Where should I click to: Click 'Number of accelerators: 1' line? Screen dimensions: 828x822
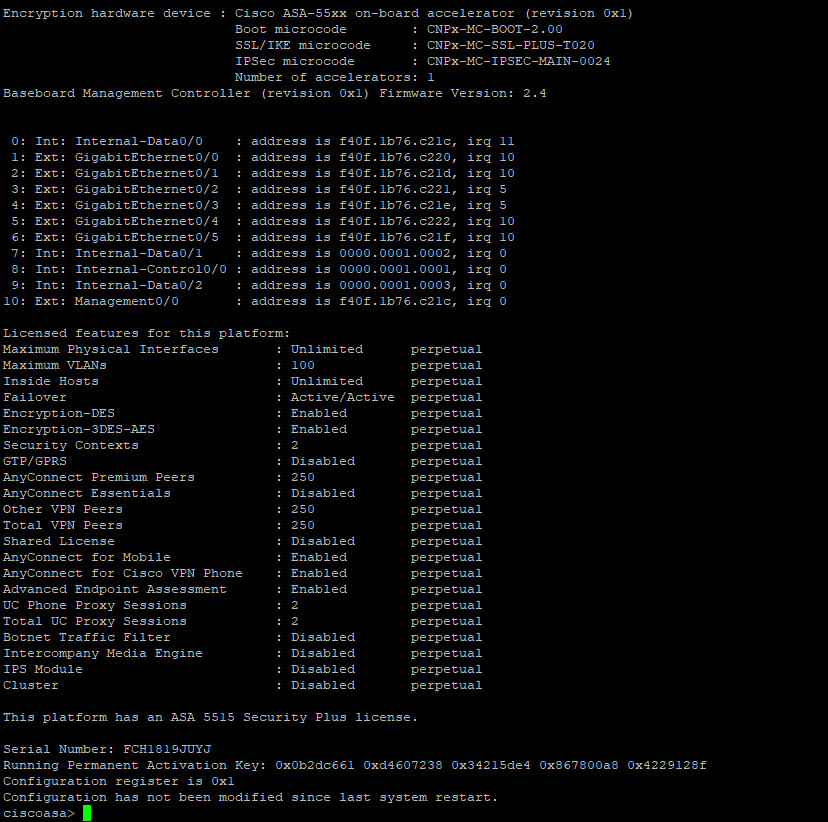click(334, 78)
